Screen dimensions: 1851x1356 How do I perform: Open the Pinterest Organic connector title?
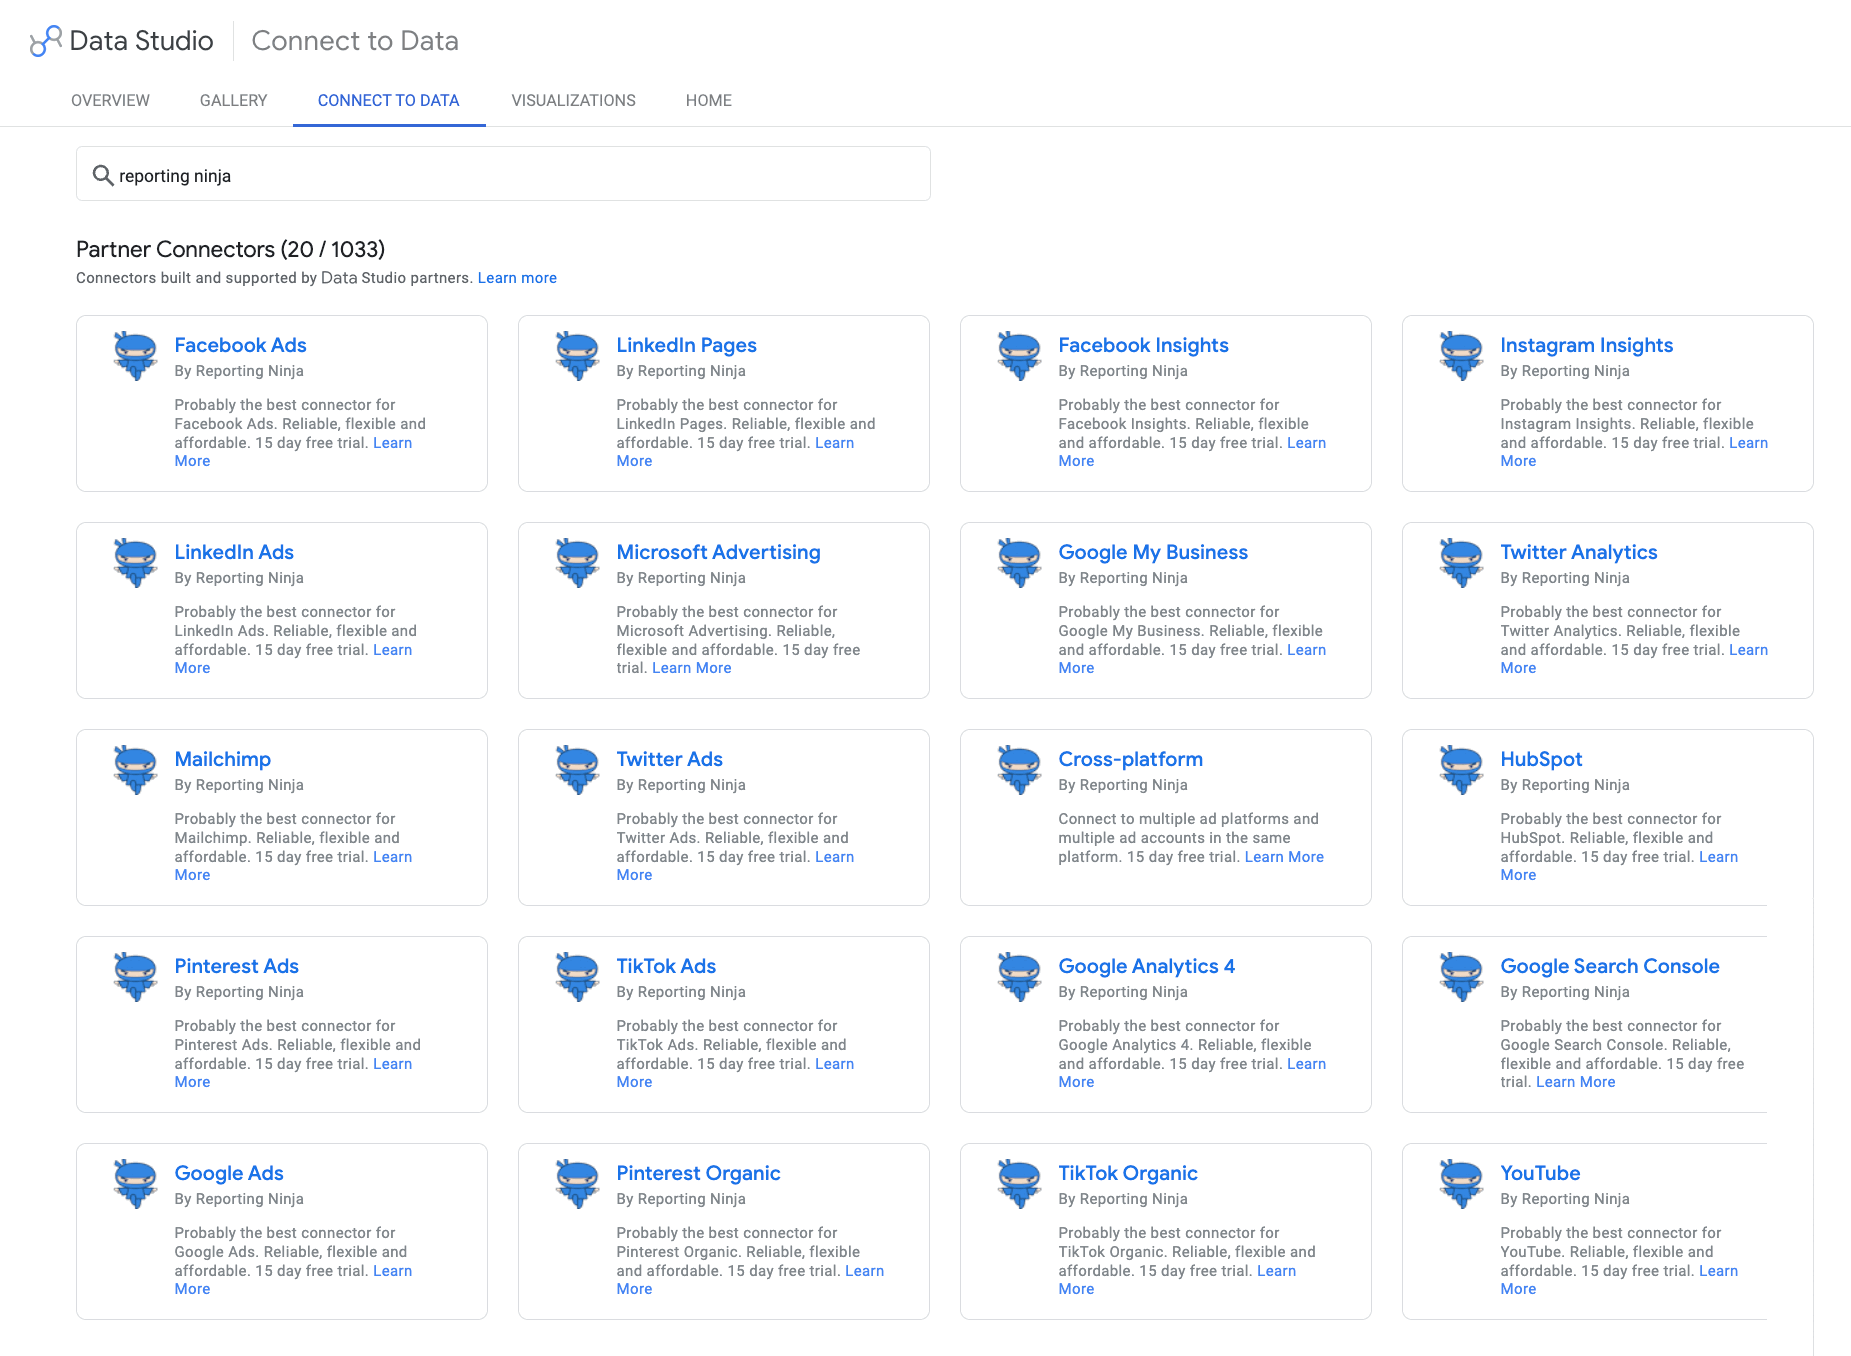pyautogui.click(x=698, y=1173)
